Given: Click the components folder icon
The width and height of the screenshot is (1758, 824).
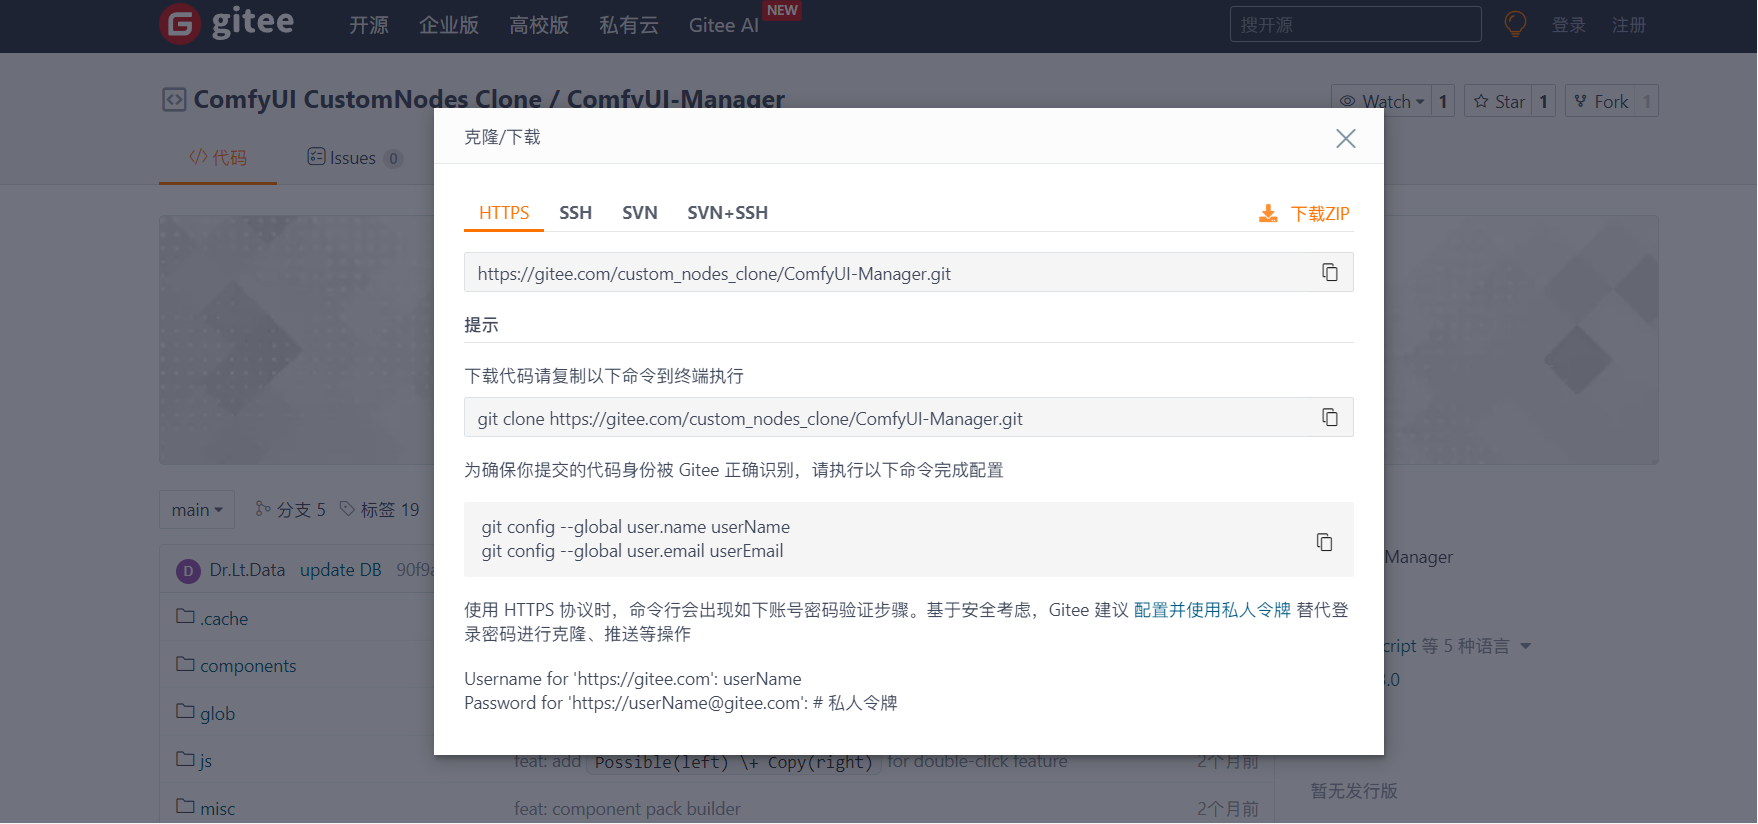Looking at the screenshot, I should 185,664.
